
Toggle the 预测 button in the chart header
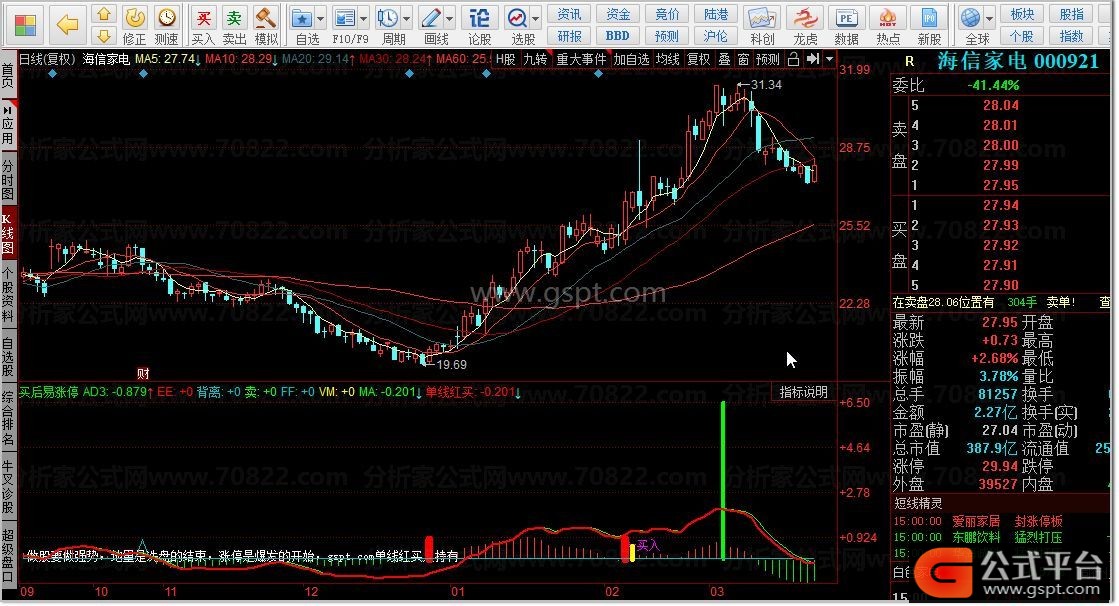[768, 59]
